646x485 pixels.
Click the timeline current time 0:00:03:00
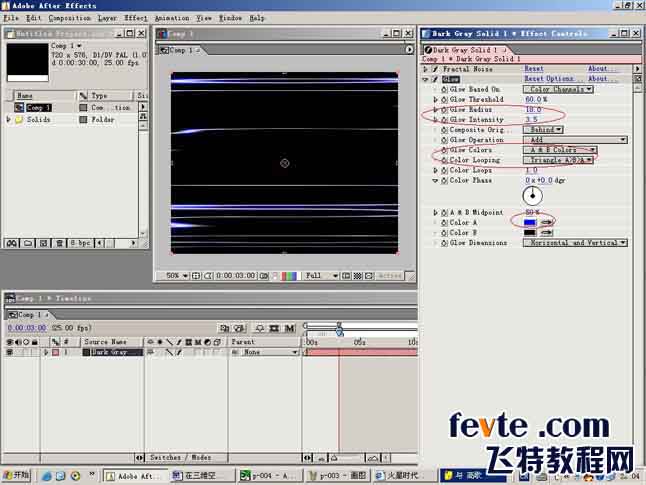27,328
